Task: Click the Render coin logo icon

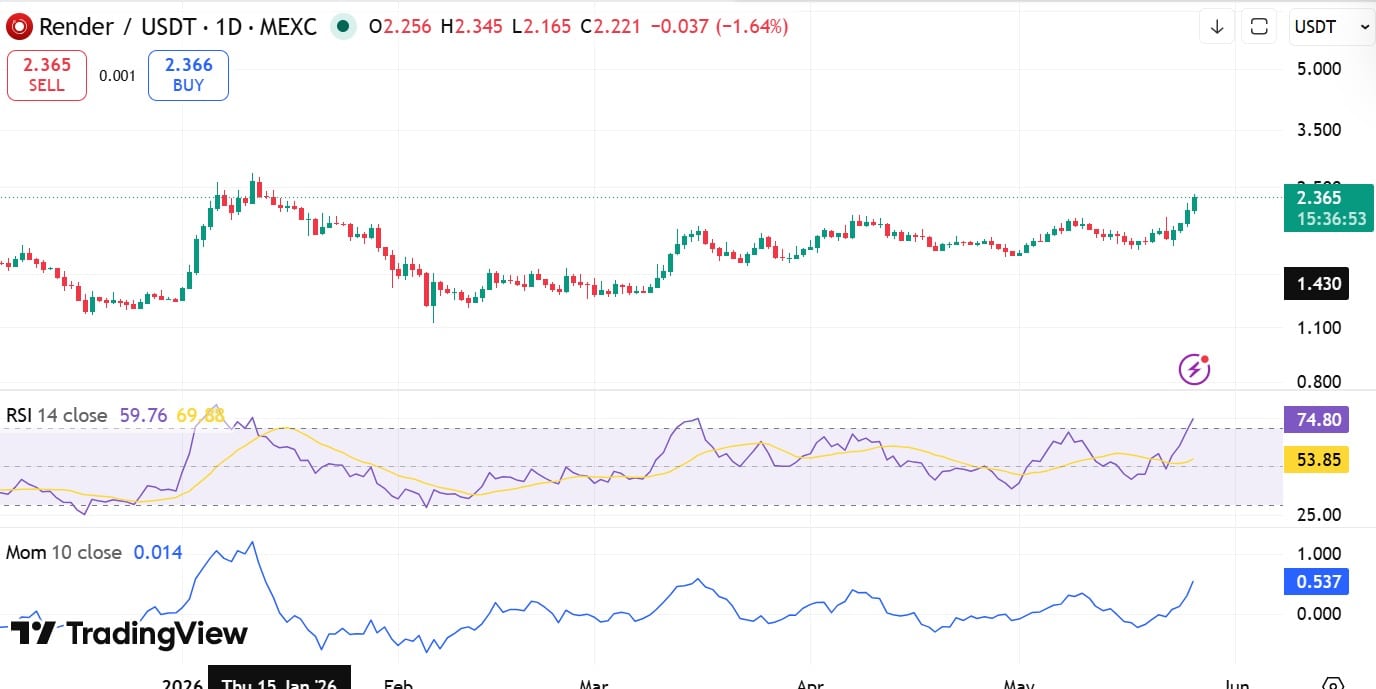Action: [20, 27]
